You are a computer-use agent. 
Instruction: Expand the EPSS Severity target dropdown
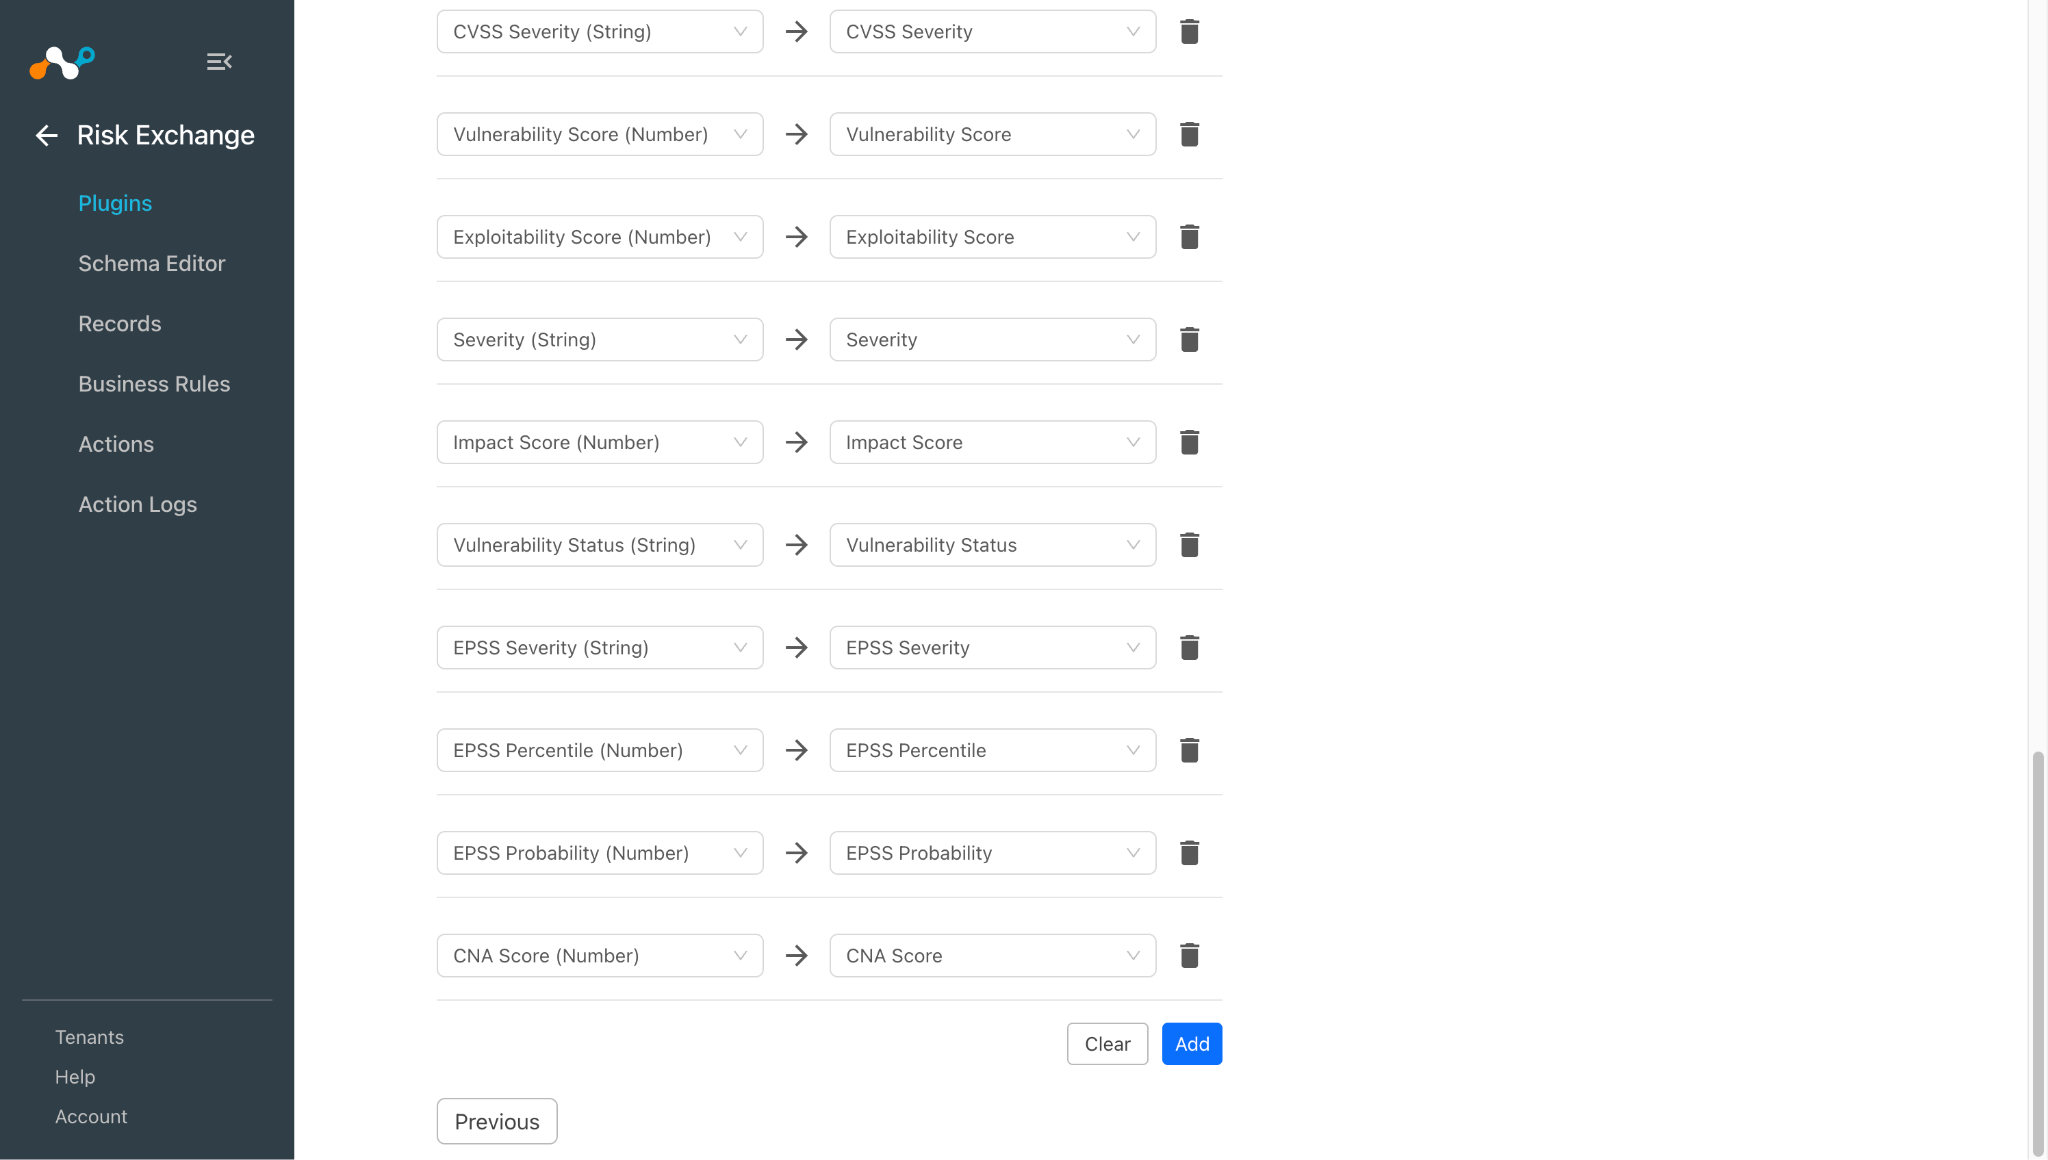point(993,648)
